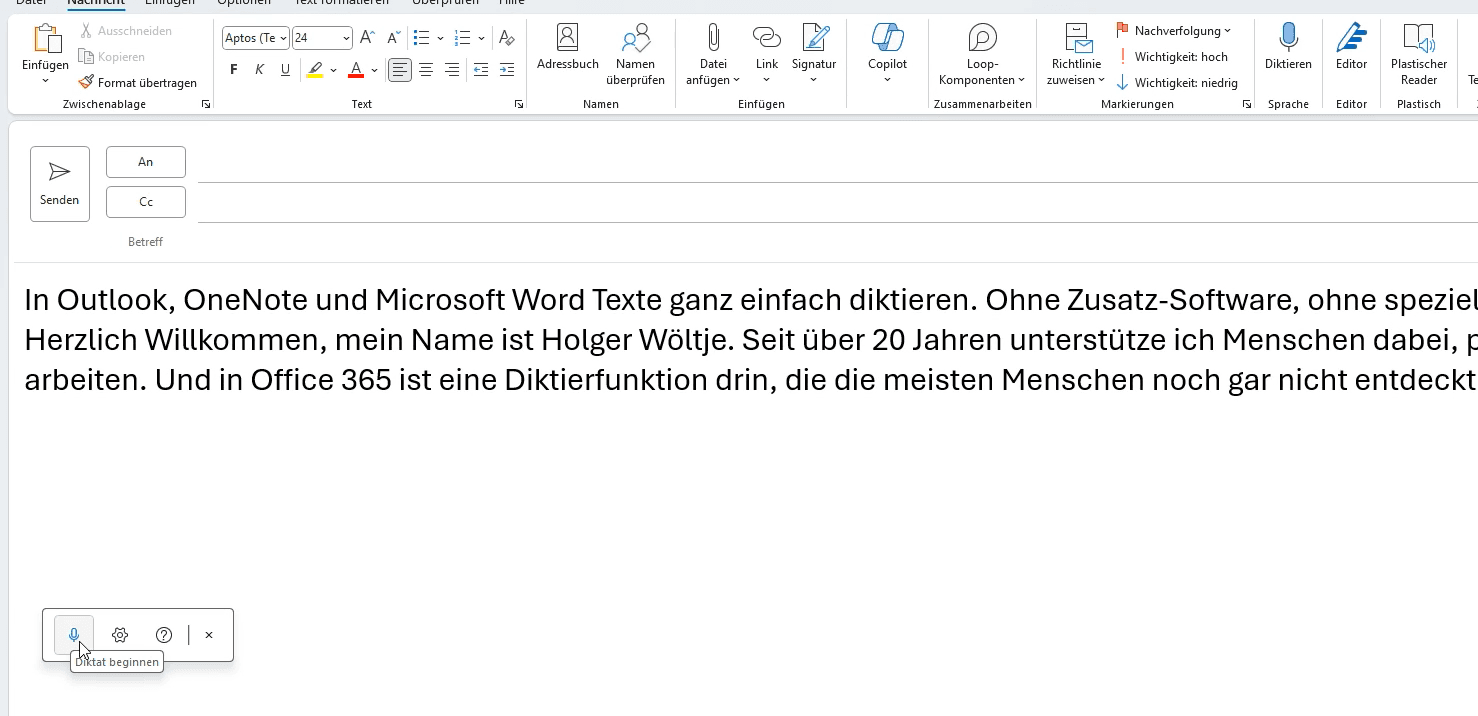Click the Einfügen paste clipboard icon
This screenshot has height=716, width=1478.
tap(46, 38)
